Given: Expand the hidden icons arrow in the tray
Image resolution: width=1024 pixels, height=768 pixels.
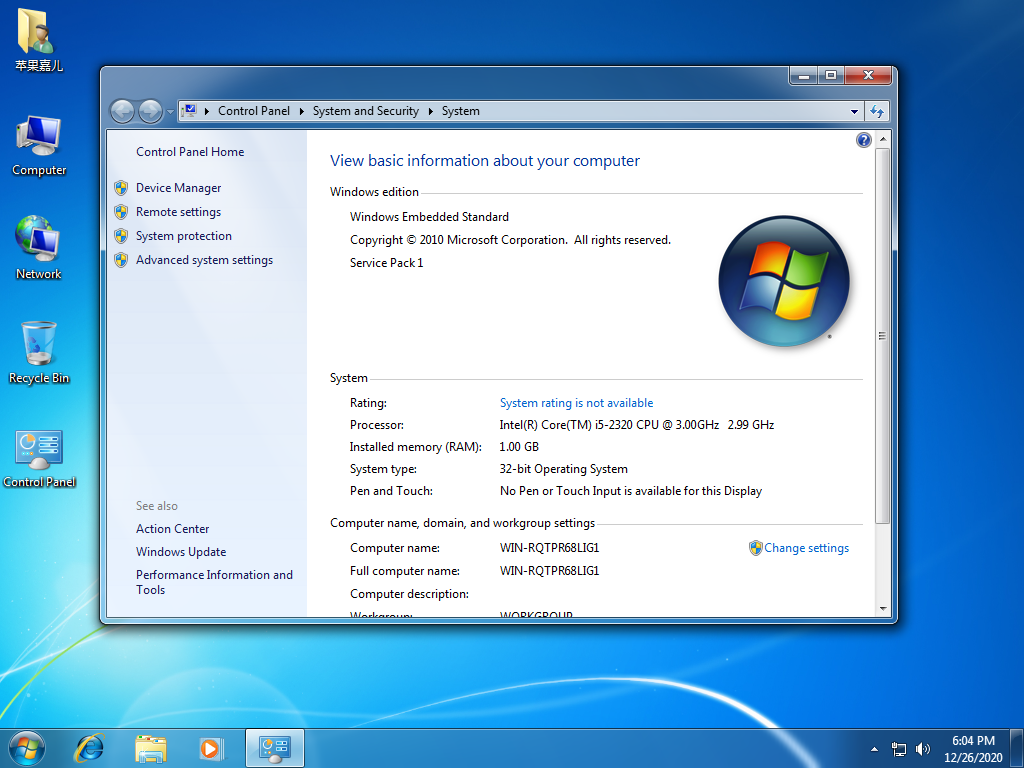Looking at the screenshot, I should [x=874, y=748].
